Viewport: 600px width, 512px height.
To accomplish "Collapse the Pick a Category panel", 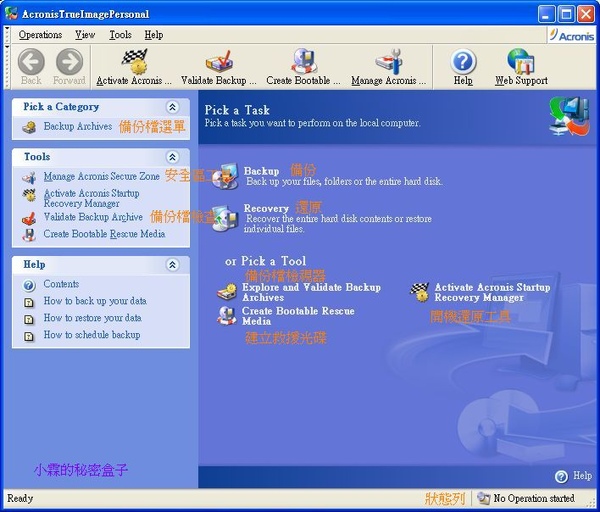I will point(173,107).
